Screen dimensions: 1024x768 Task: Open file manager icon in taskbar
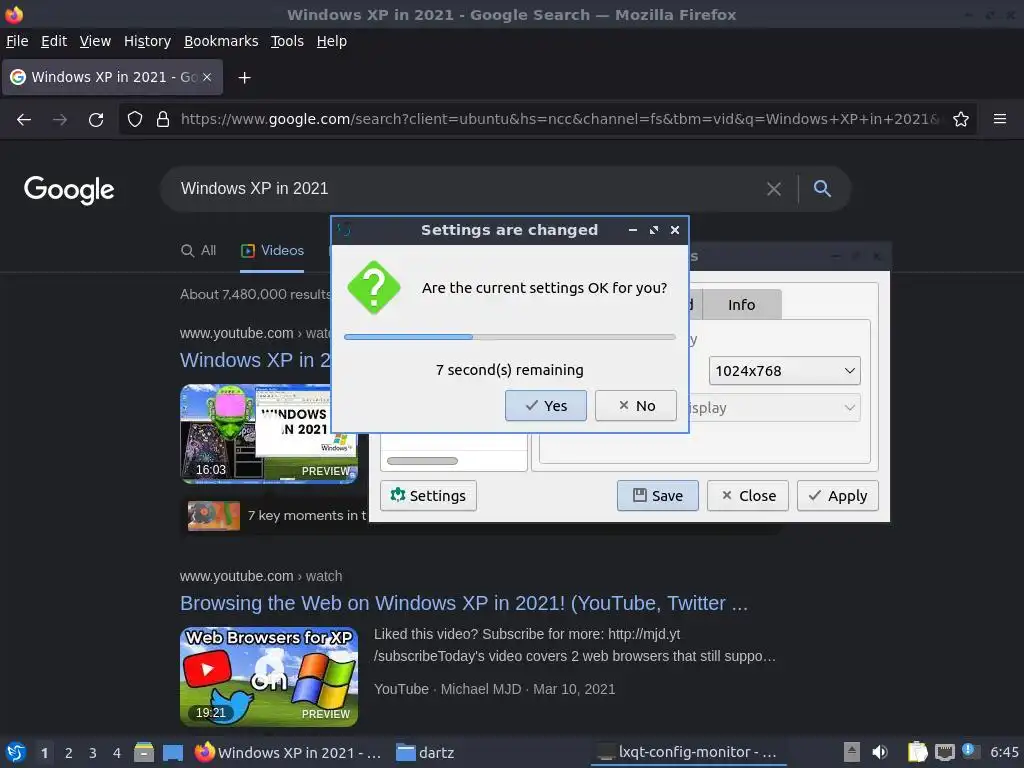coord(144,752)
